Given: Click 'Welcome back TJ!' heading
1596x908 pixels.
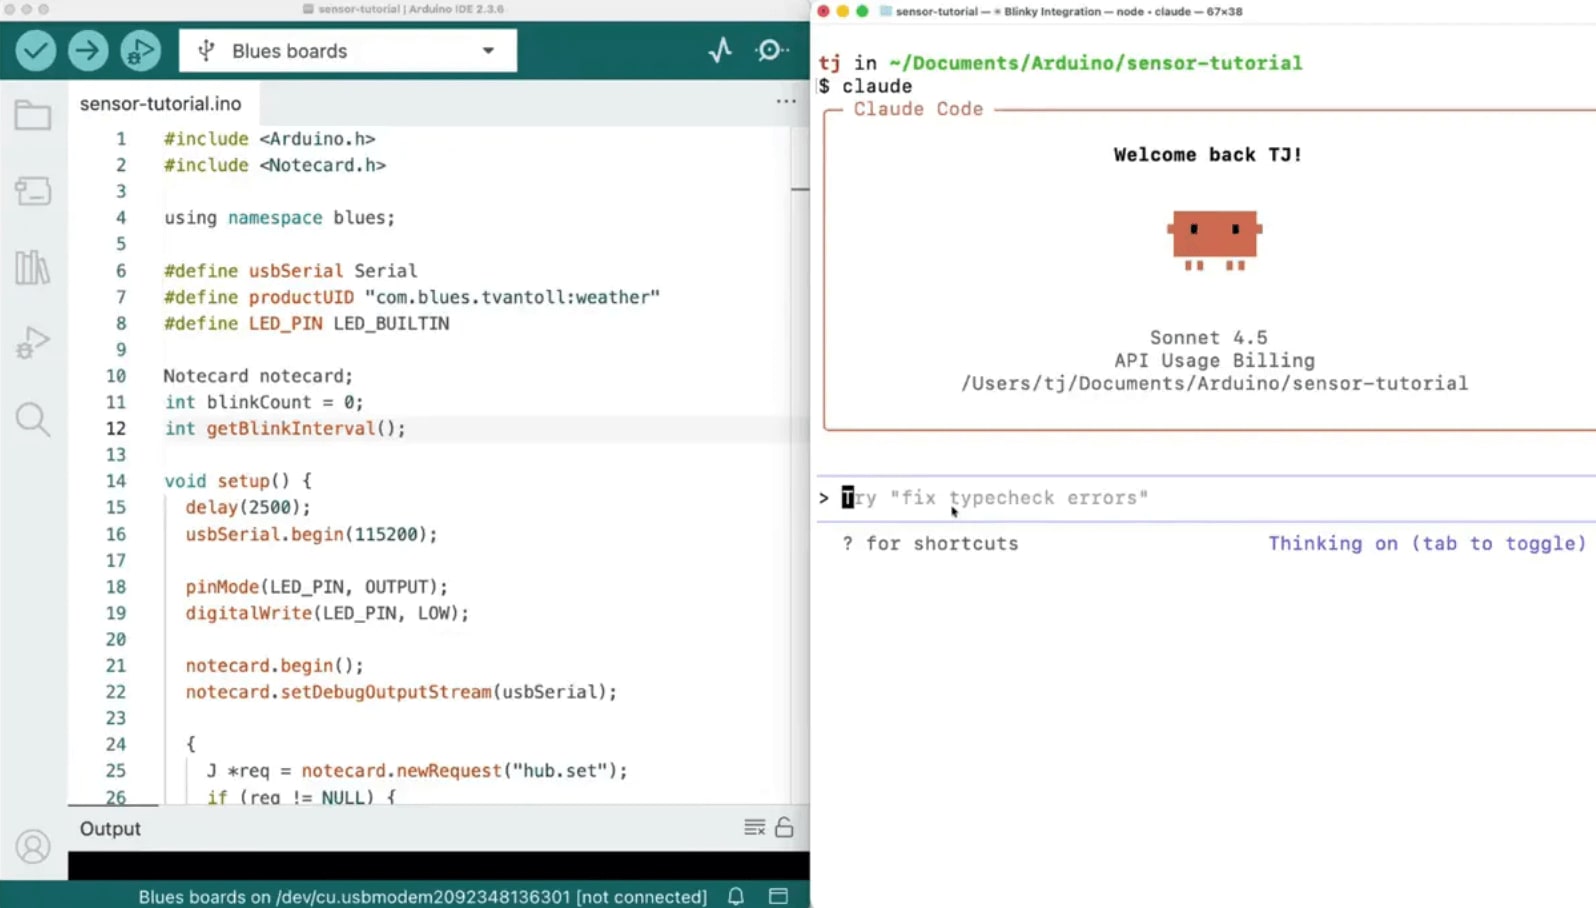Looking at the screenshot, I should coord(1207,154).
